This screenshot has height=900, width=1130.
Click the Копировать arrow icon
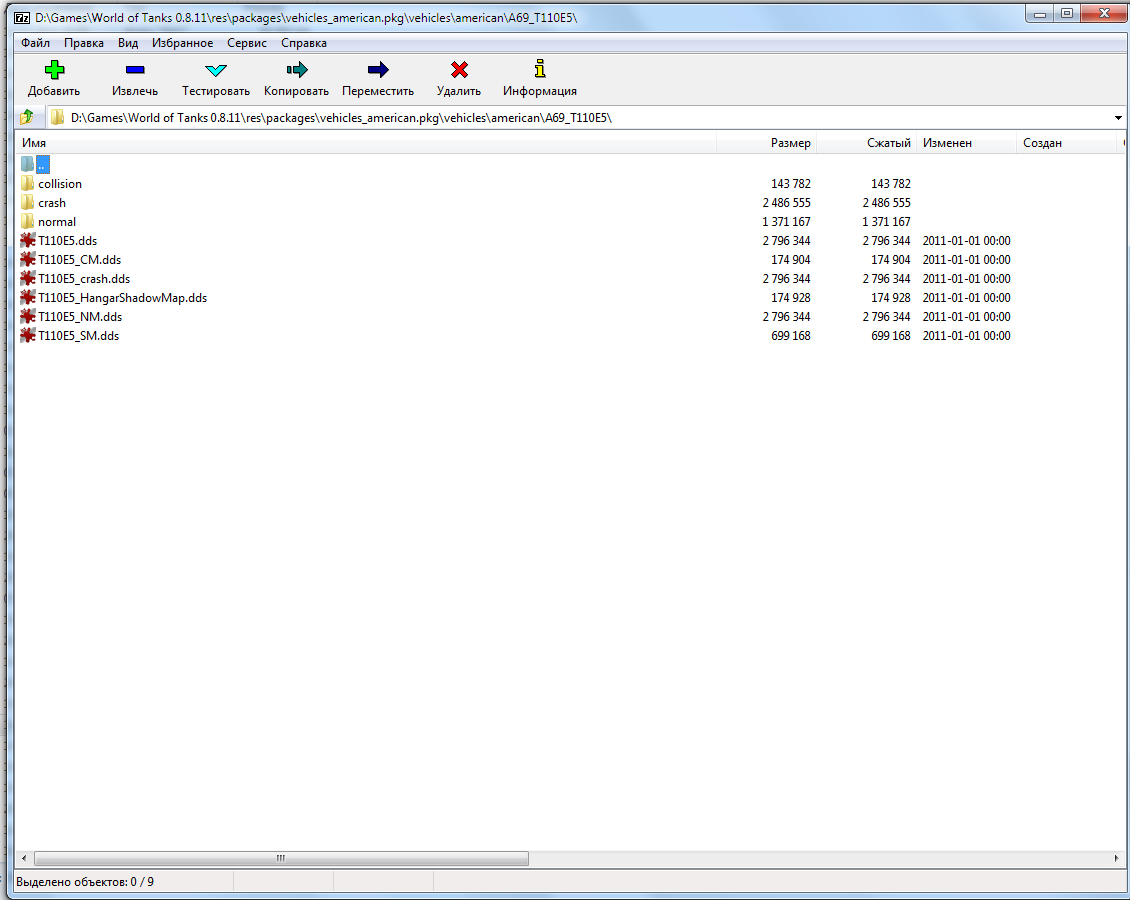coord(296,70)
